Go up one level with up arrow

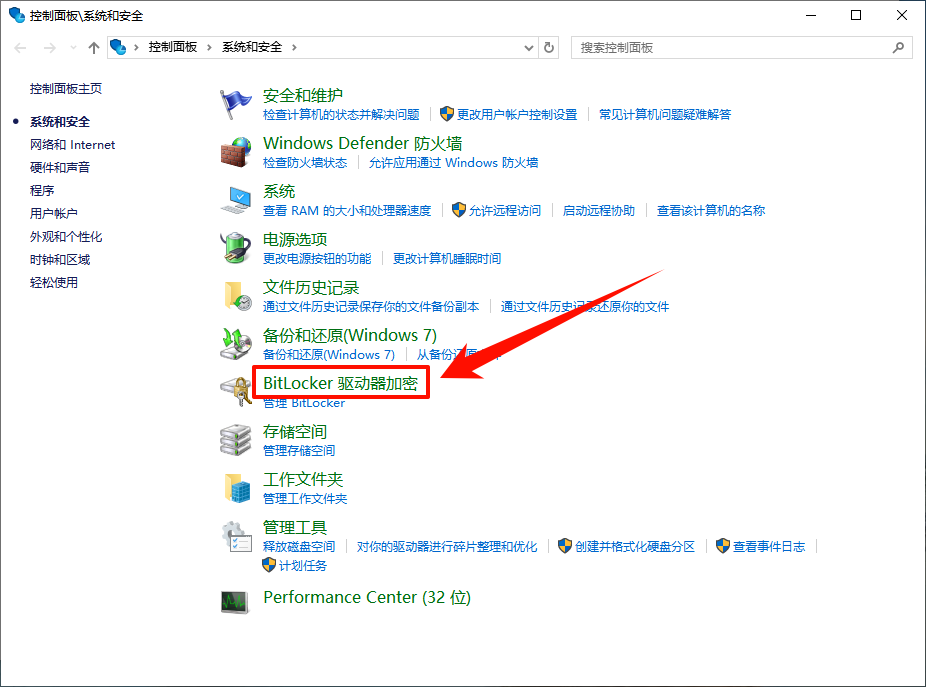(x=93, y=48)
